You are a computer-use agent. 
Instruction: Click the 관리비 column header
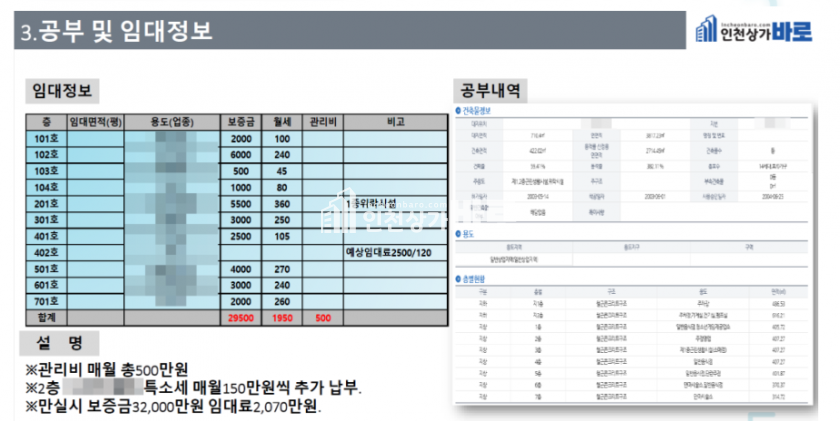pos(322,122)
